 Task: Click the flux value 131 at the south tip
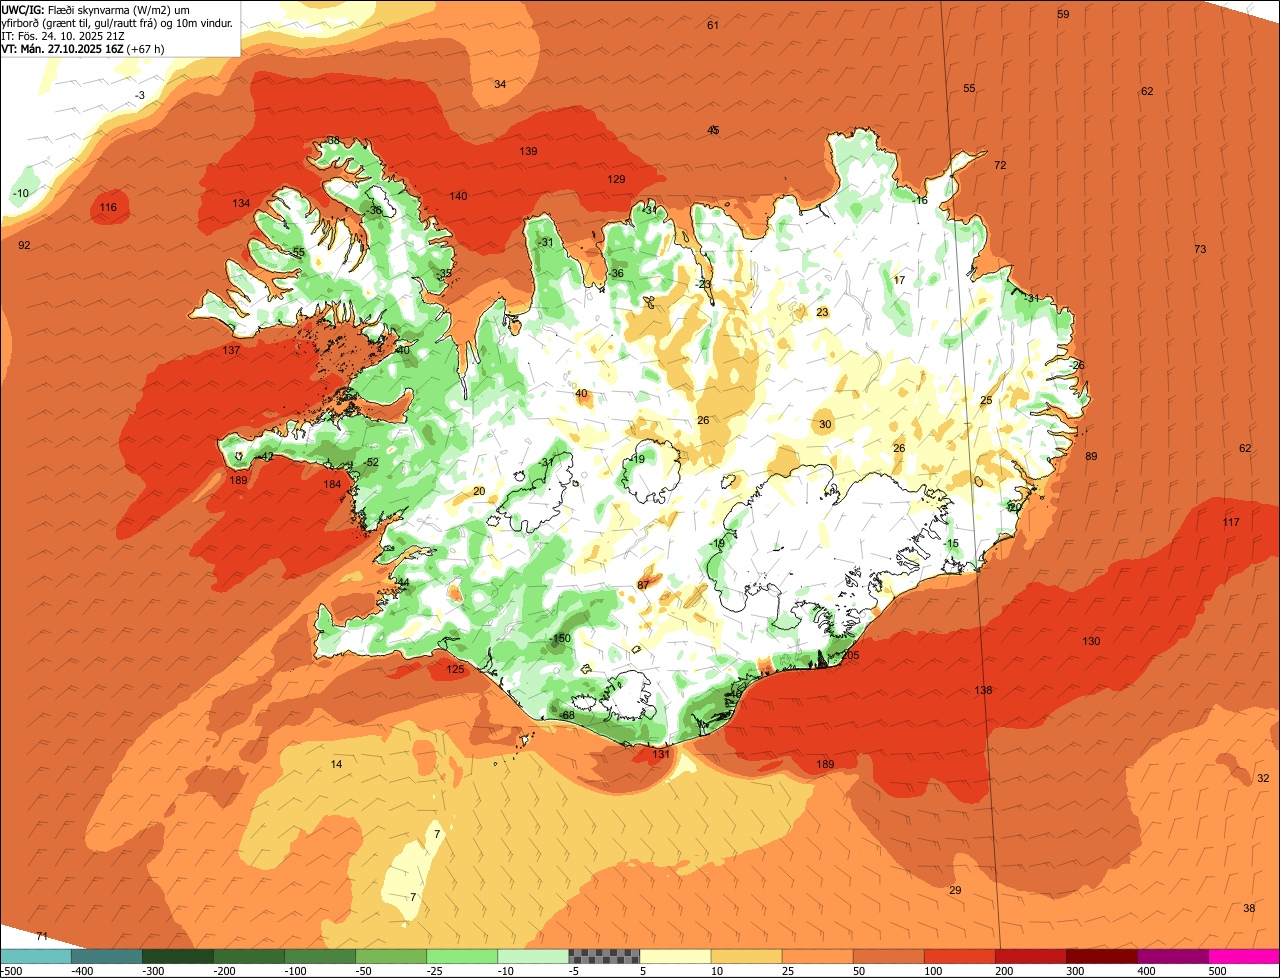pos(661,754)
